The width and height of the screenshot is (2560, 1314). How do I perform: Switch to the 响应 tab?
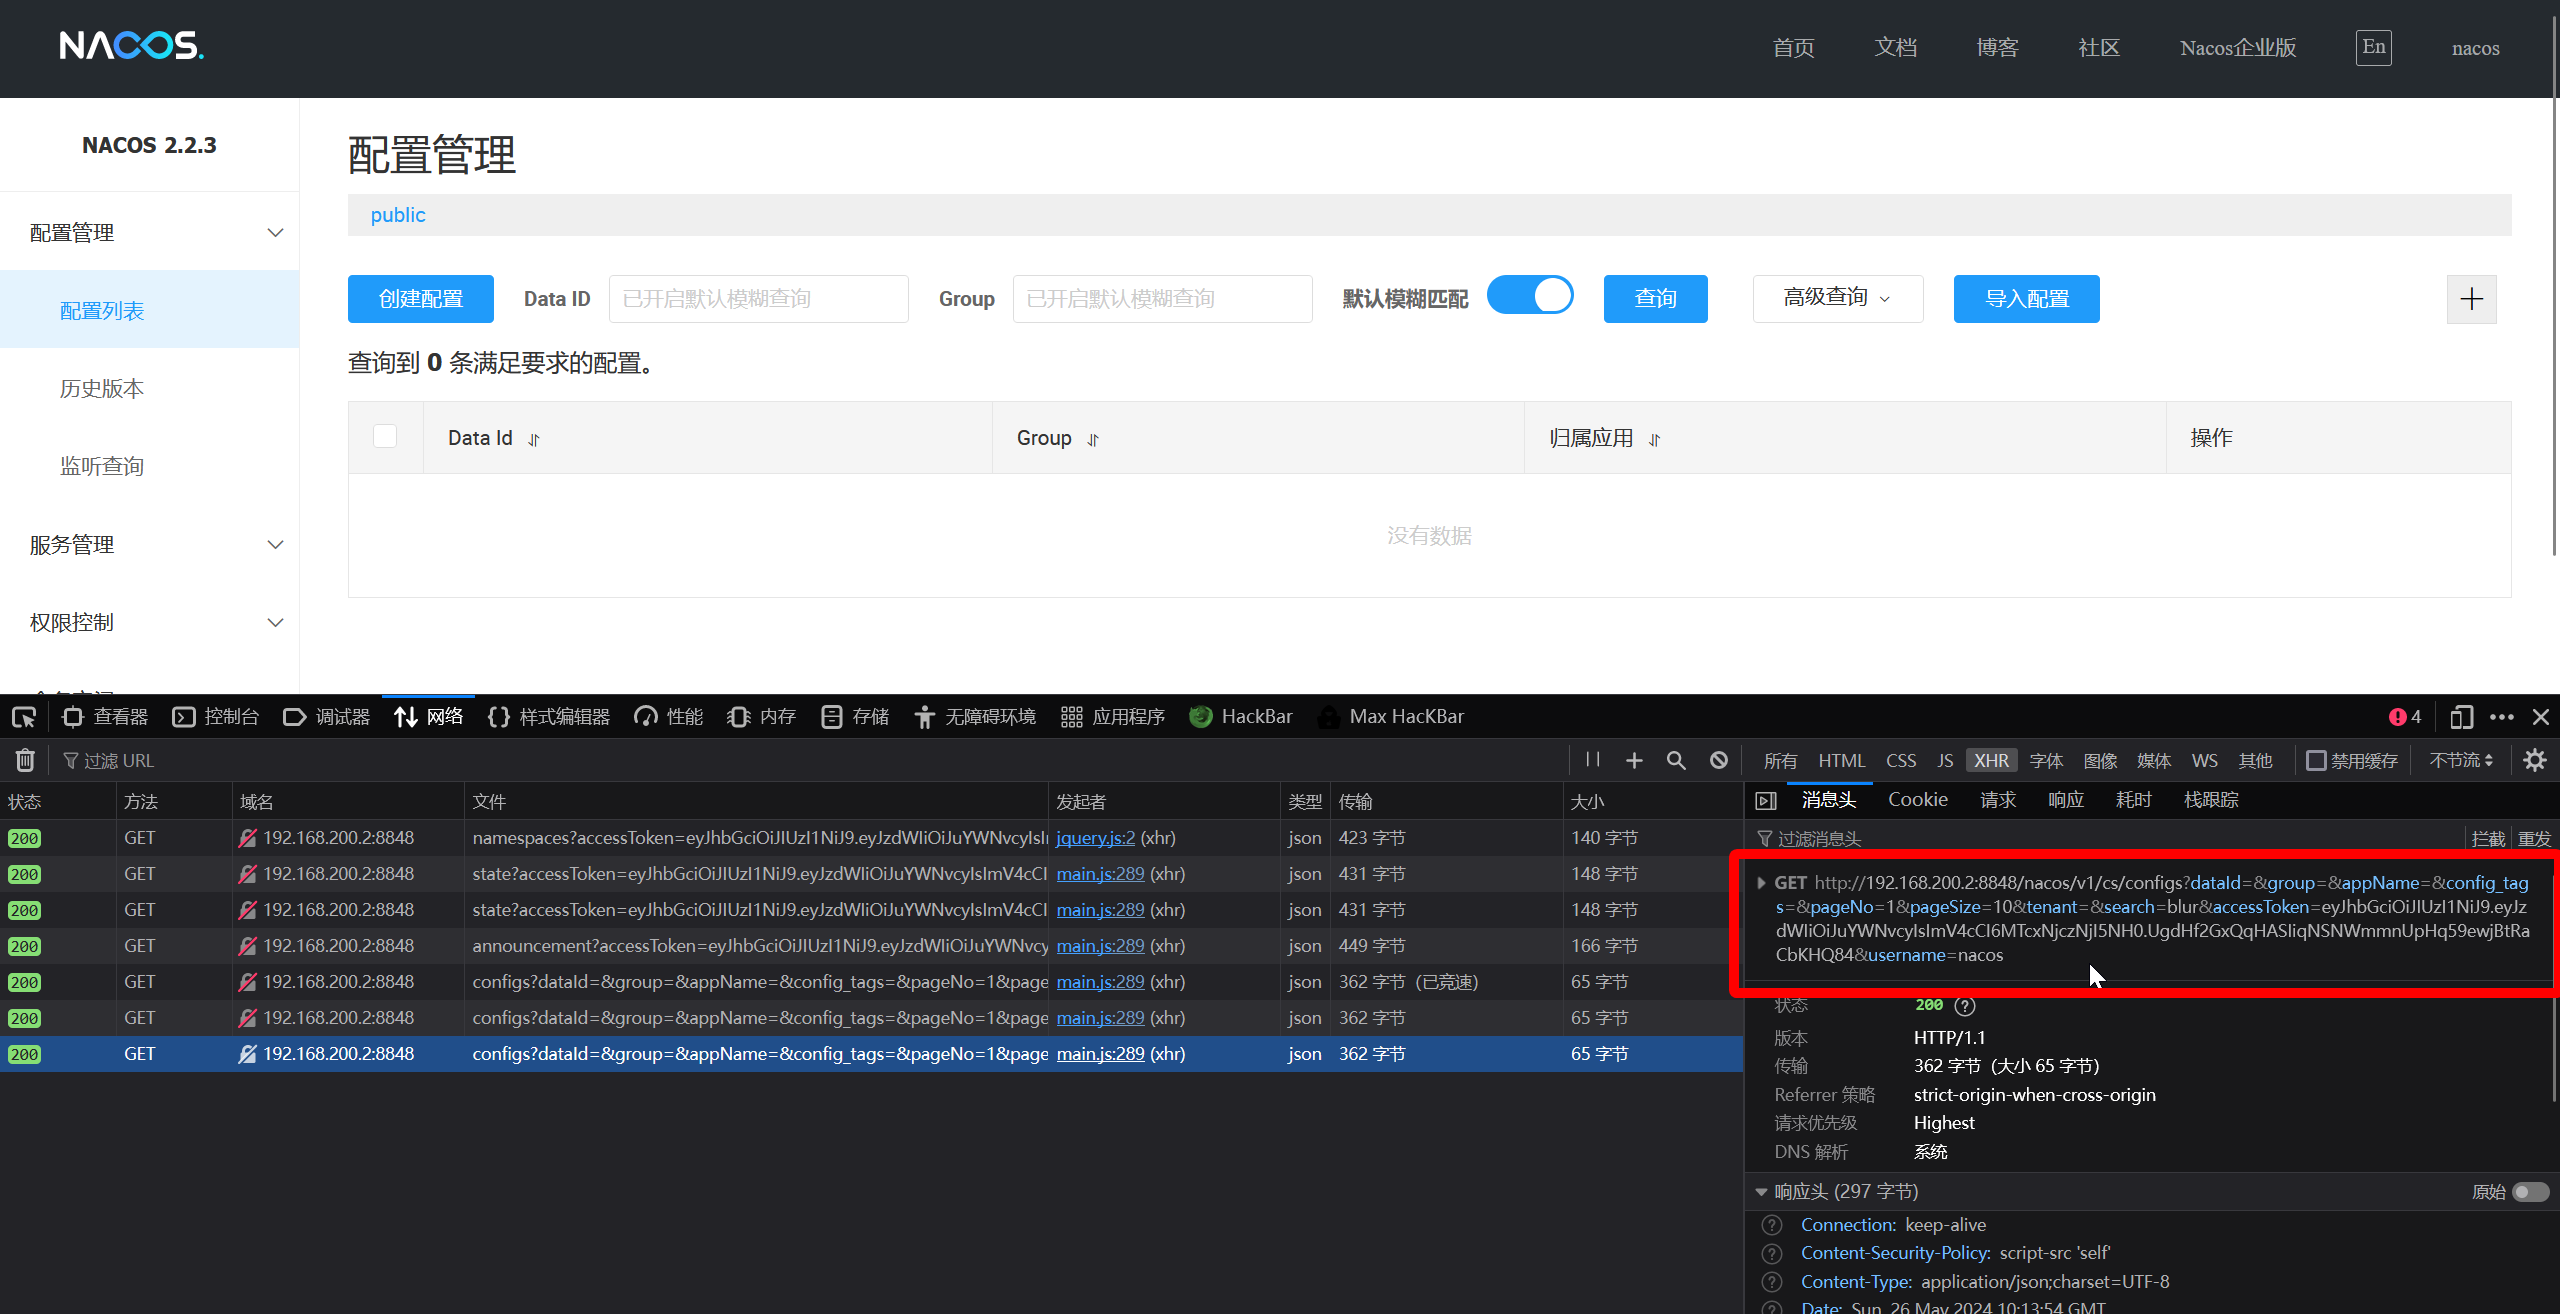(2066, 800)
